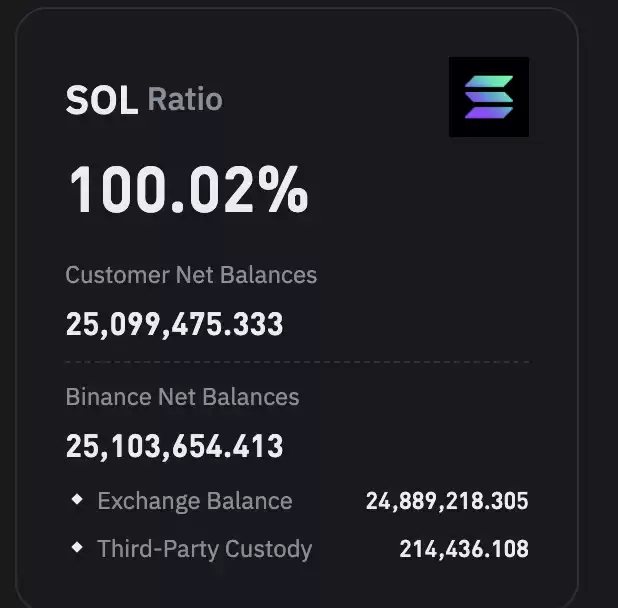Click the percent sign of the ratio
Image resolution: width=618 pixels, height=608 pixels.
[x=283, y=190]
